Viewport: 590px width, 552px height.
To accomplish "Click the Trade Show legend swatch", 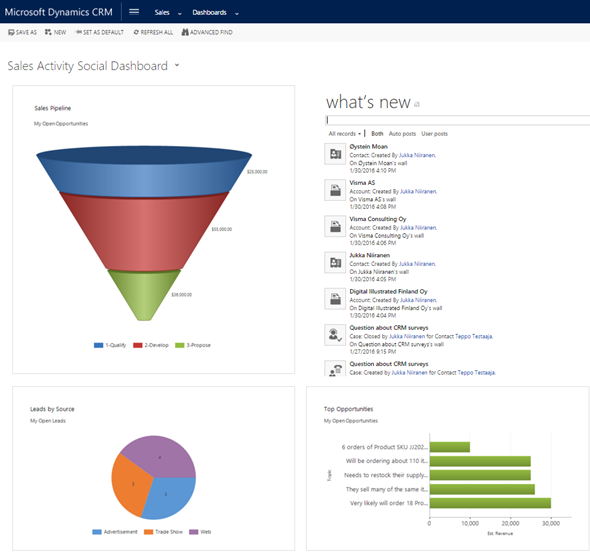I will [149, 532].
